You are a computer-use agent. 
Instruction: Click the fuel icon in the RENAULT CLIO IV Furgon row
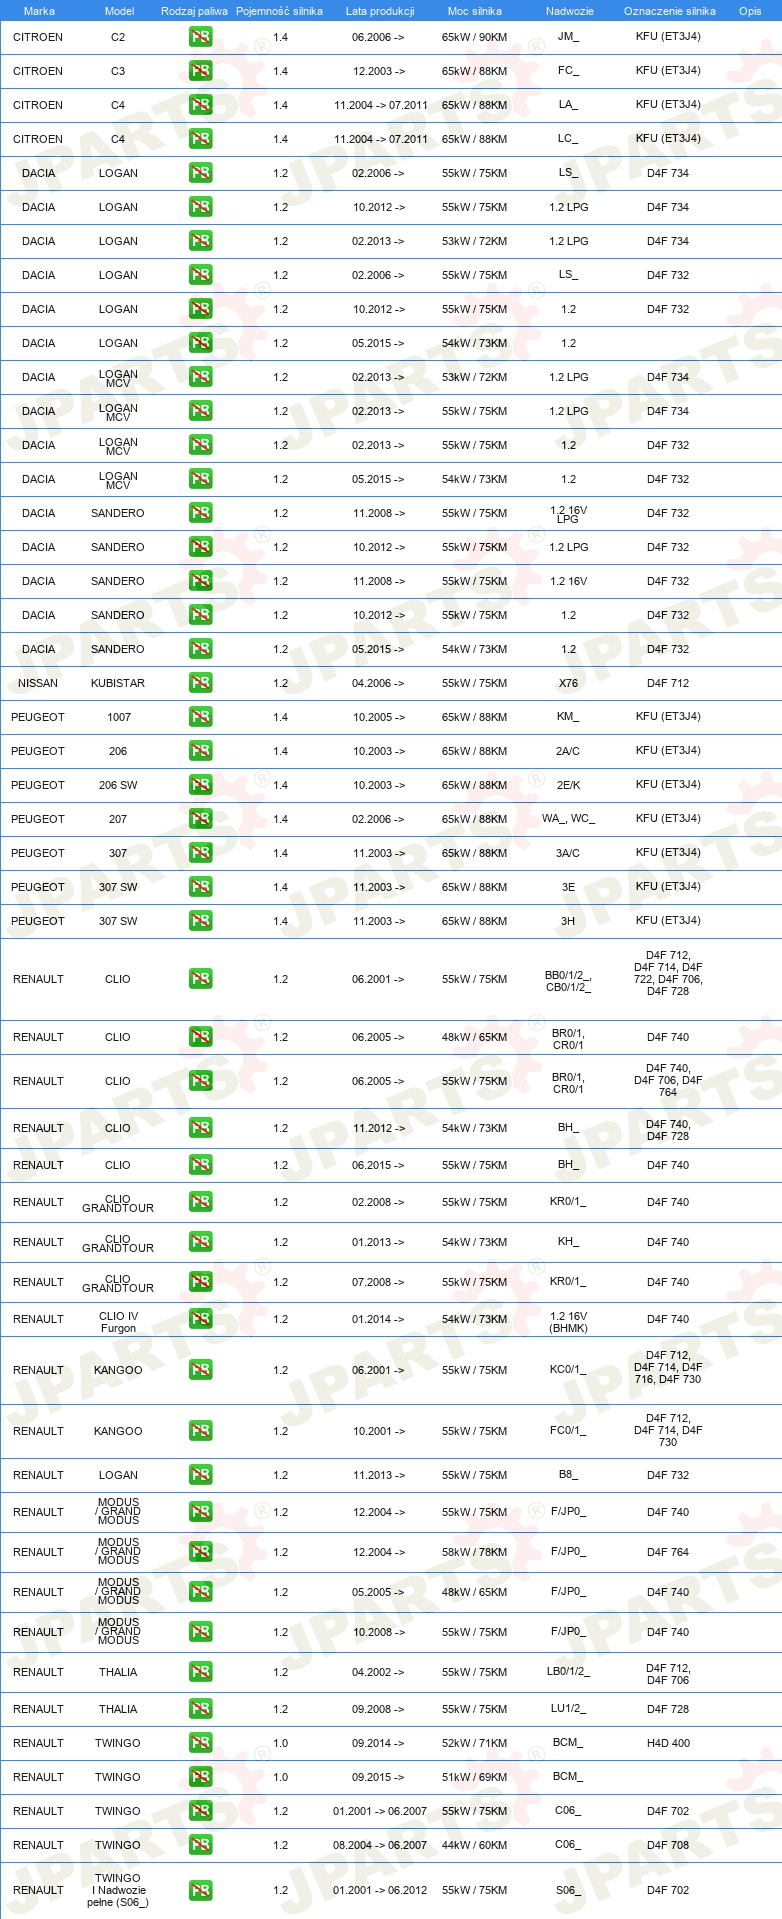(x=201, y=1319)
